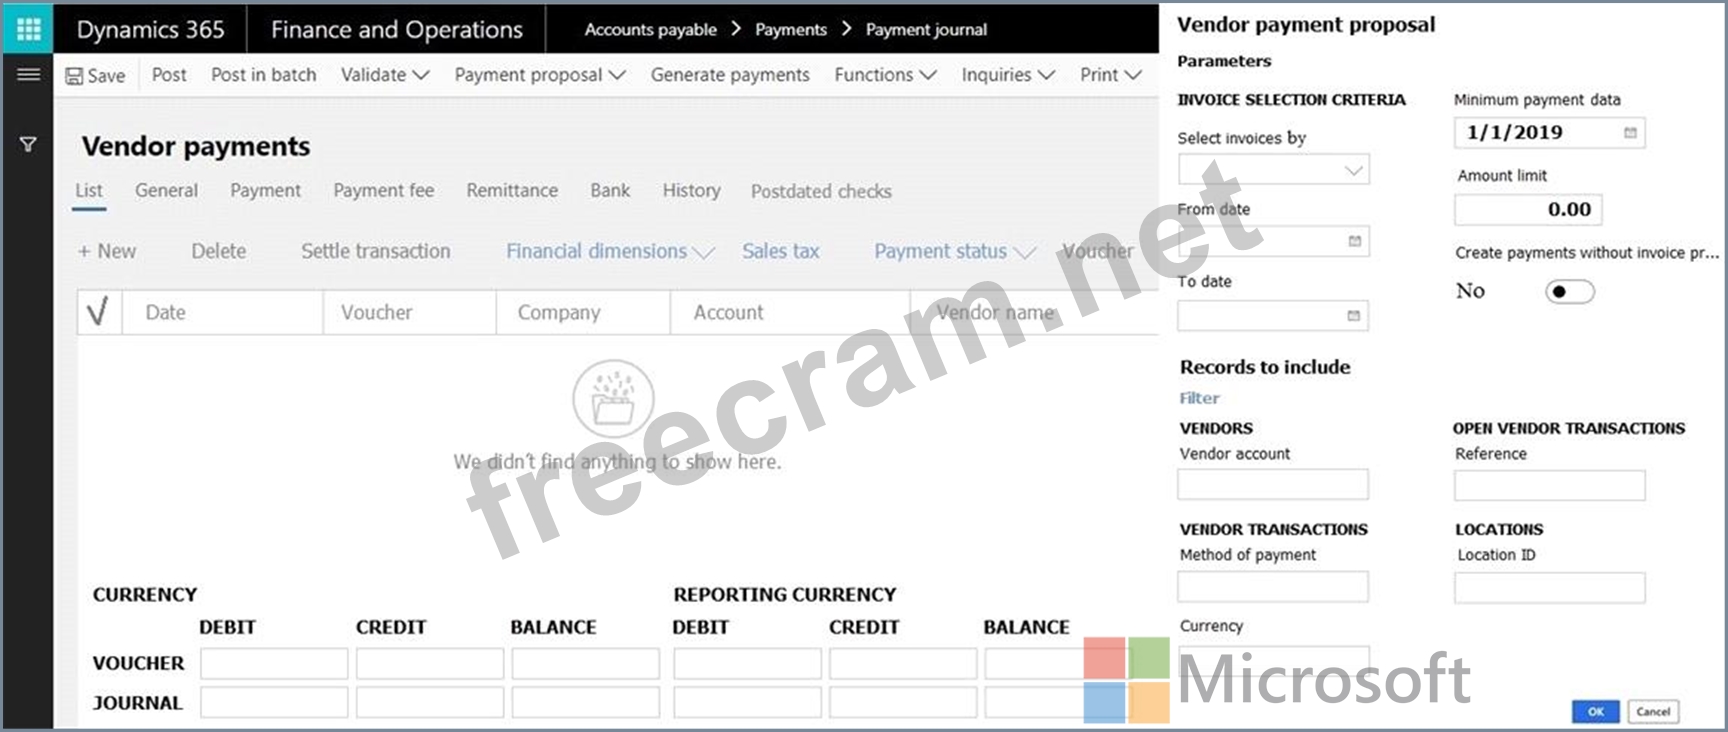Screen dimensions: 1728x732
Task: Open the Dynamics 365 app launcher grid
Action: click(x=28, y=29)
